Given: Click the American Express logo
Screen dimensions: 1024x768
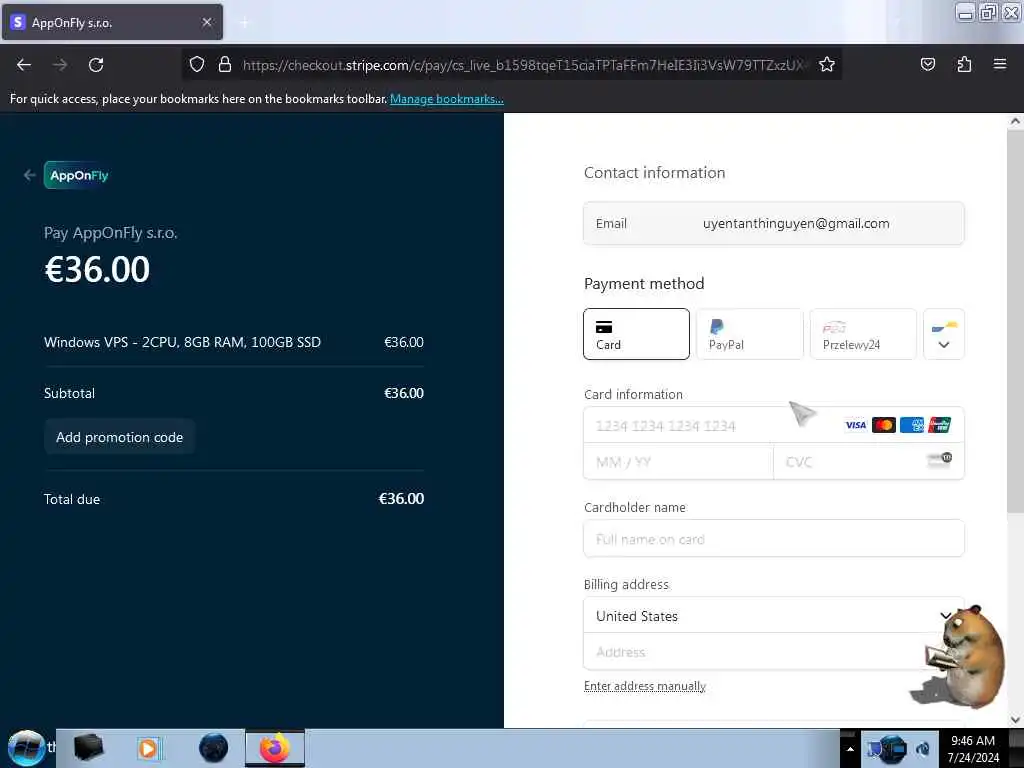Looking at the screenshot, I should (x=912, y=425).
